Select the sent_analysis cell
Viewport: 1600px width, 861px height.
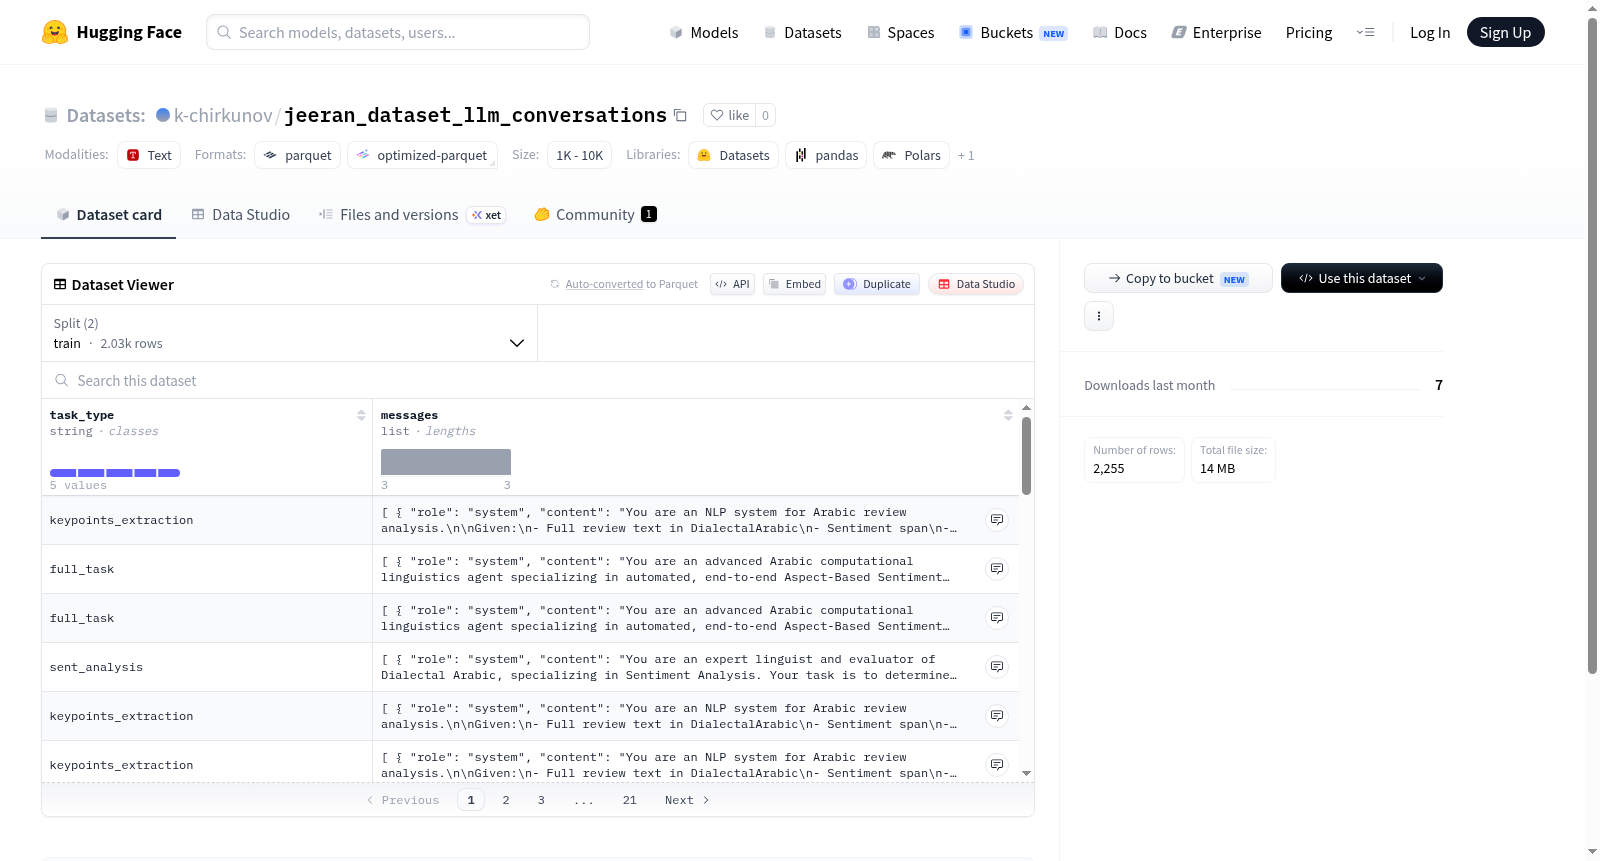point(207,667)
